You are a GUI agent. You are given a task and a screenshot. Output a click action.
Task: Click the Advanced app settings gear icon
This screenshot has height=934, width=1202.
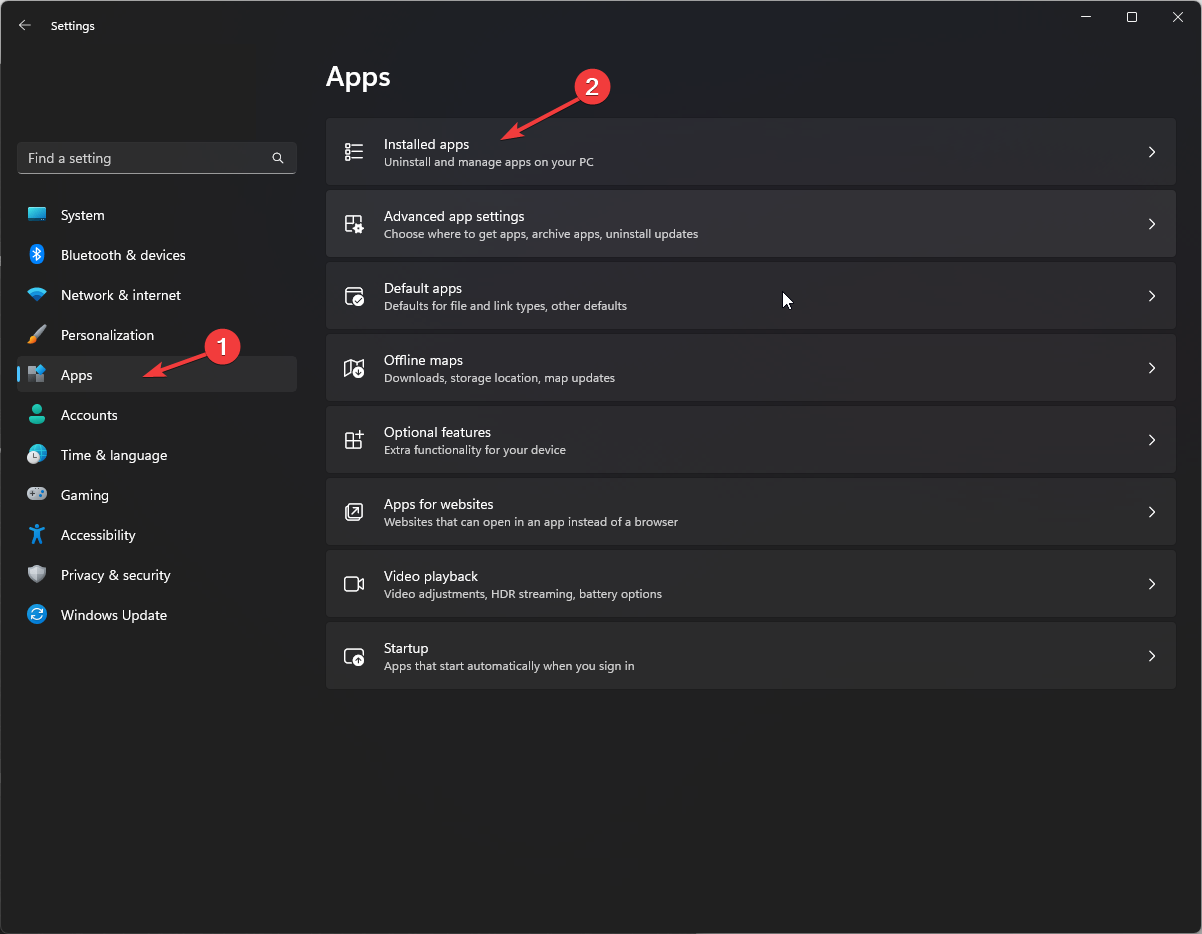(354, 224)
